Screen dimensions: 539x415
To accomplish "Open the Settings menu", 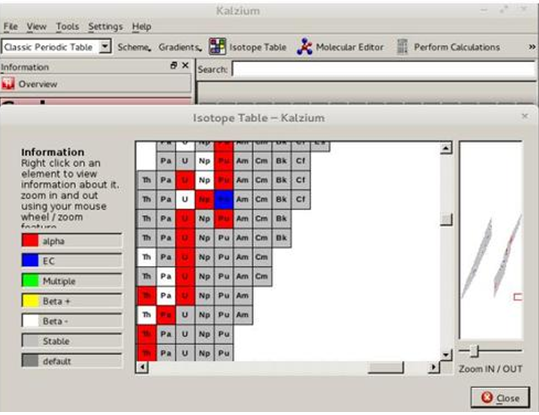I will coord(105,26).
